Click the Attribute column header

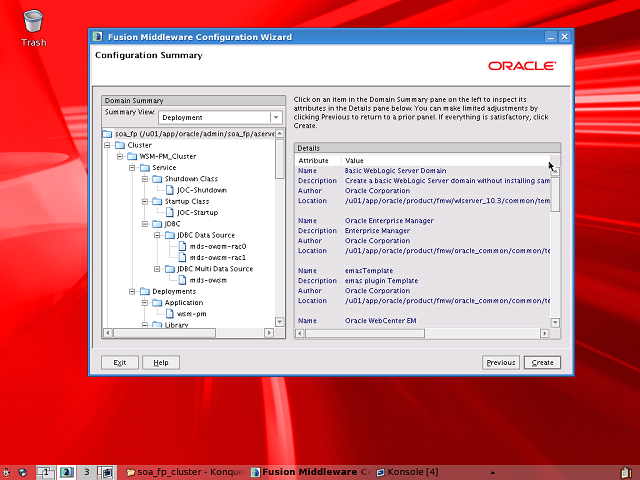coord(318,160)
